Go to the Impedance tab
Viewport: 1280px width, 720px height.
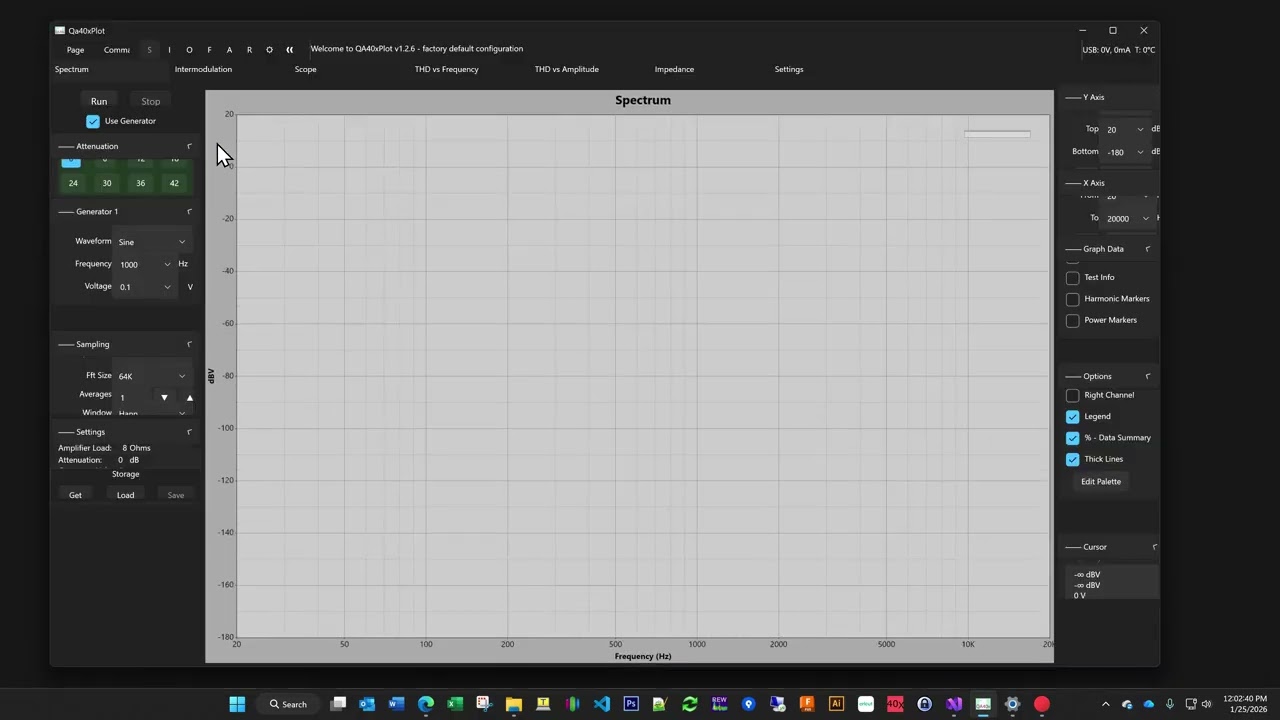674,69
